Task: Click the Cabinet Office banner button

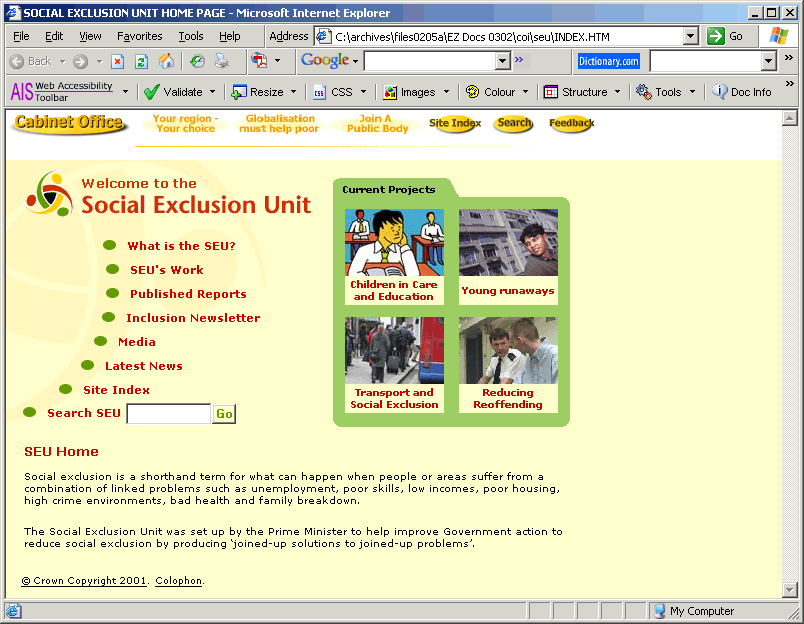Action: (69, 123)
